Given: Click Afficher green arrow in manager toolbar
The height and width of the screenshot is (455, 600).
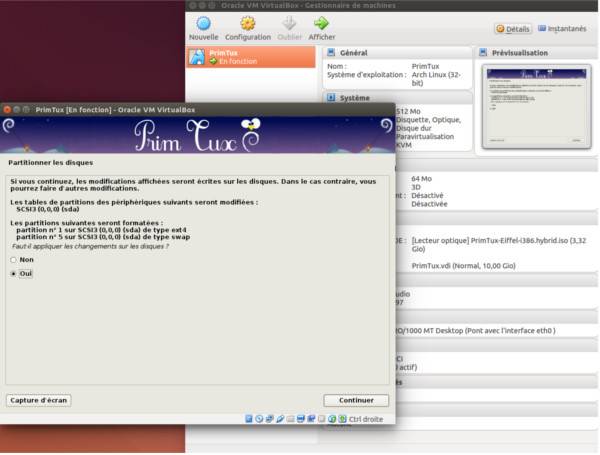Looking at the screenshot, I should pyautogui.click(x=321, y=23).
